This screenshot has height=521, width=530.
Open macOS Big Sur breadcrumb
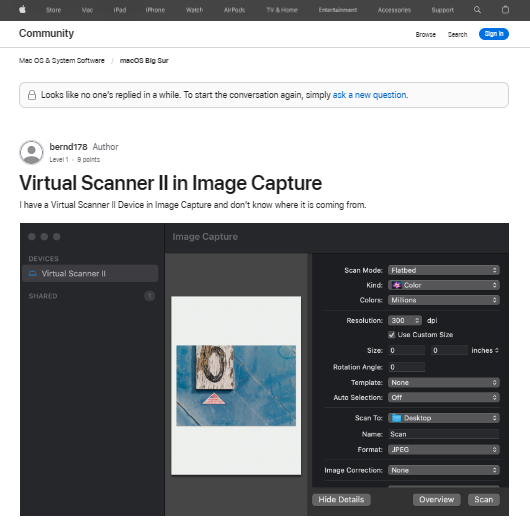[x=144, y=61]
